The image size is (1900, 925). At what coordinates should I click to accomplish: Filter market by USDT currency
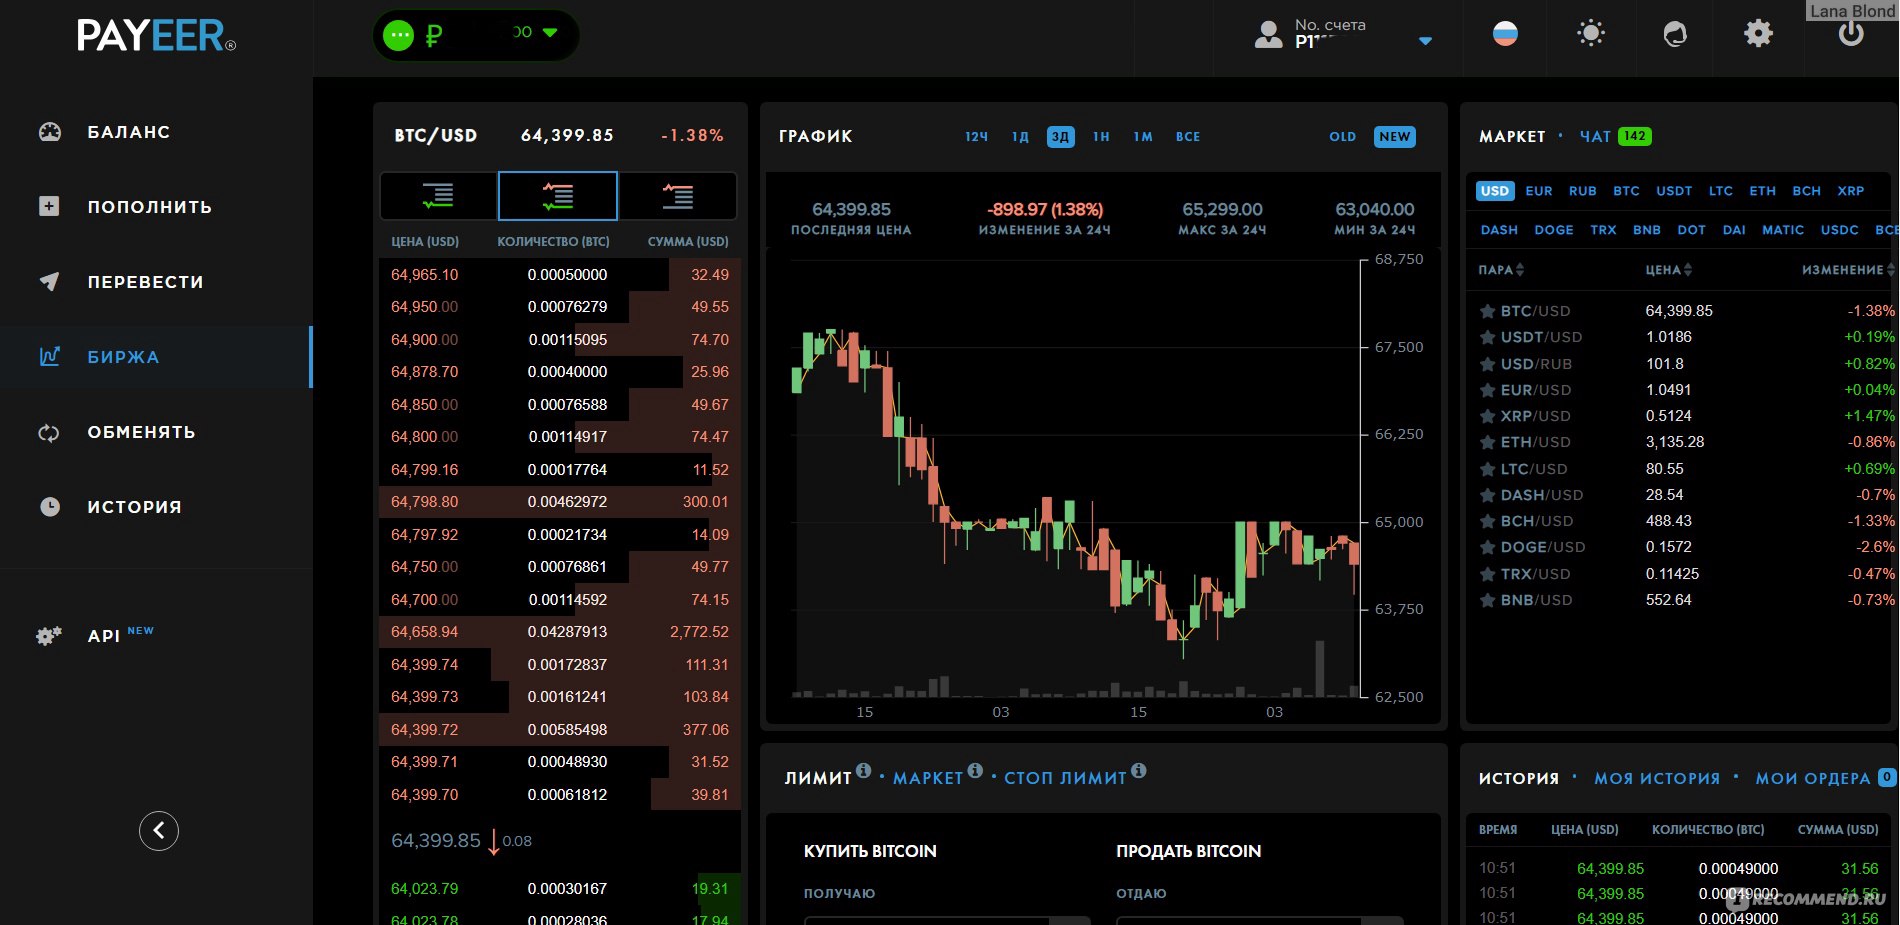1674,191
